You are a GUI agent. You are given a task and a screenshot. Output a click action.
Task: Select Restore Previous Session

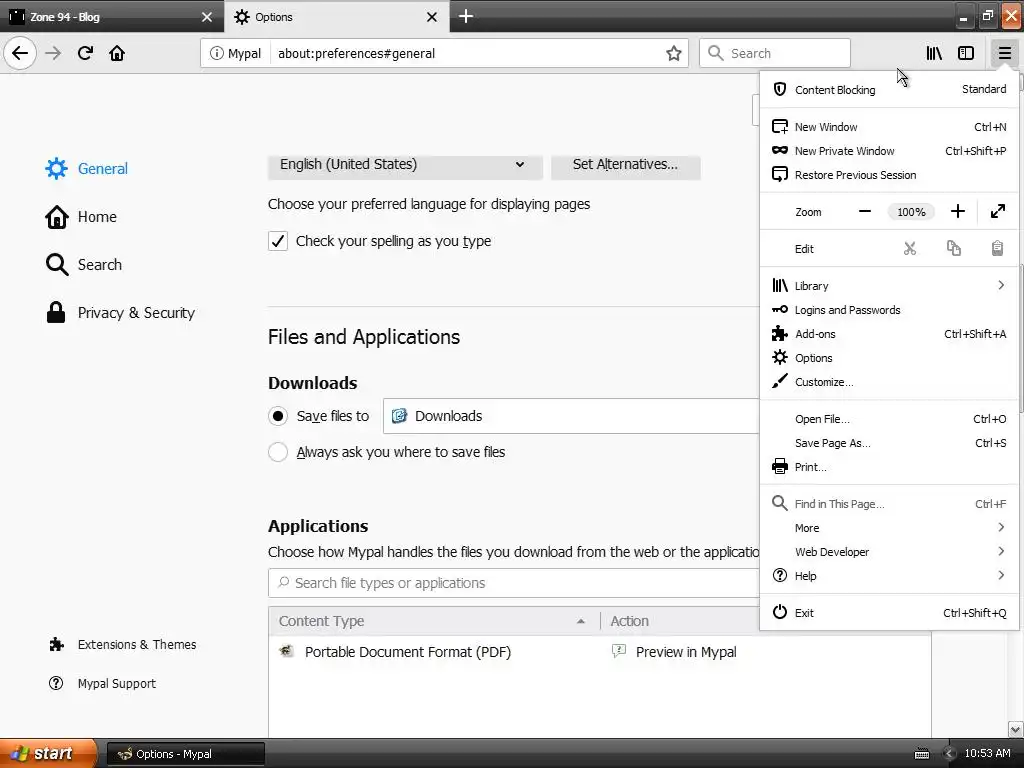pyautogui.click(x=889, y=175)
